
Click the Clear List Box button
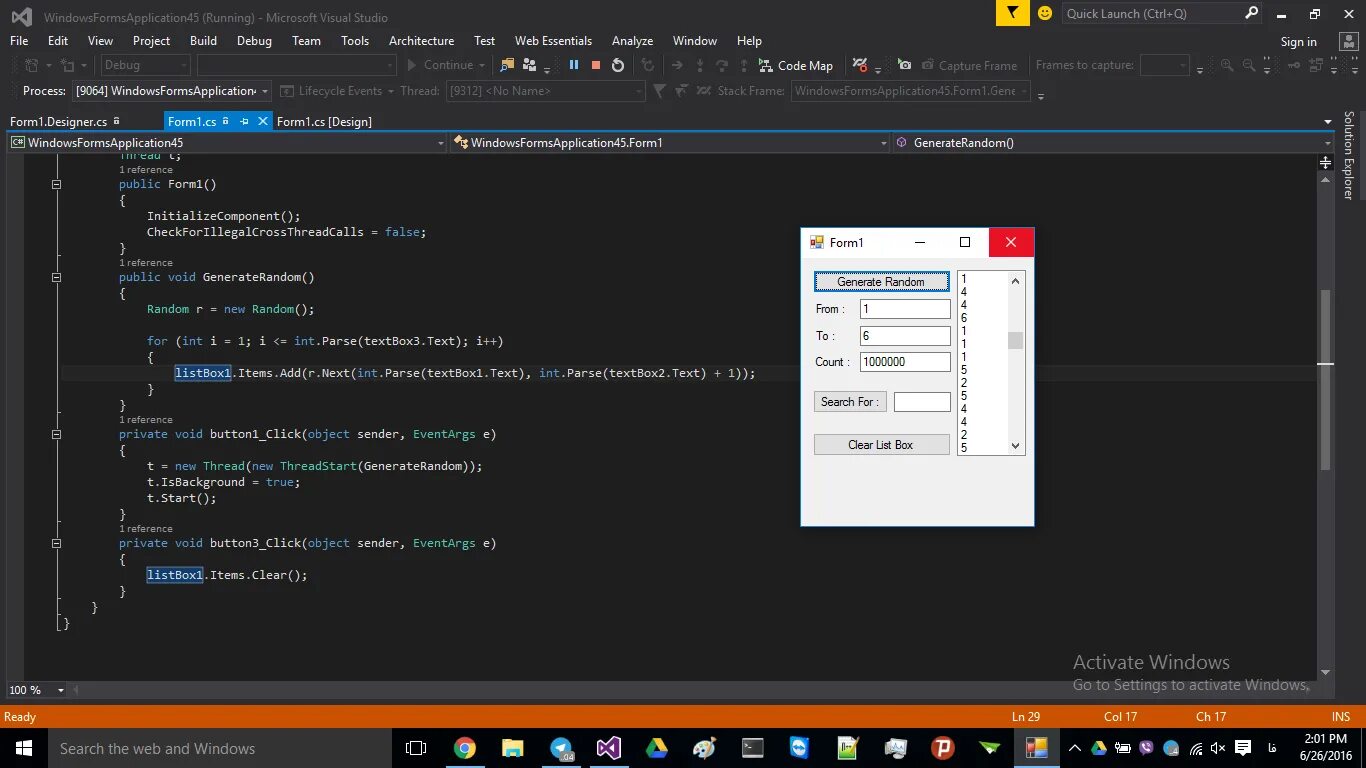click(881, 445)
